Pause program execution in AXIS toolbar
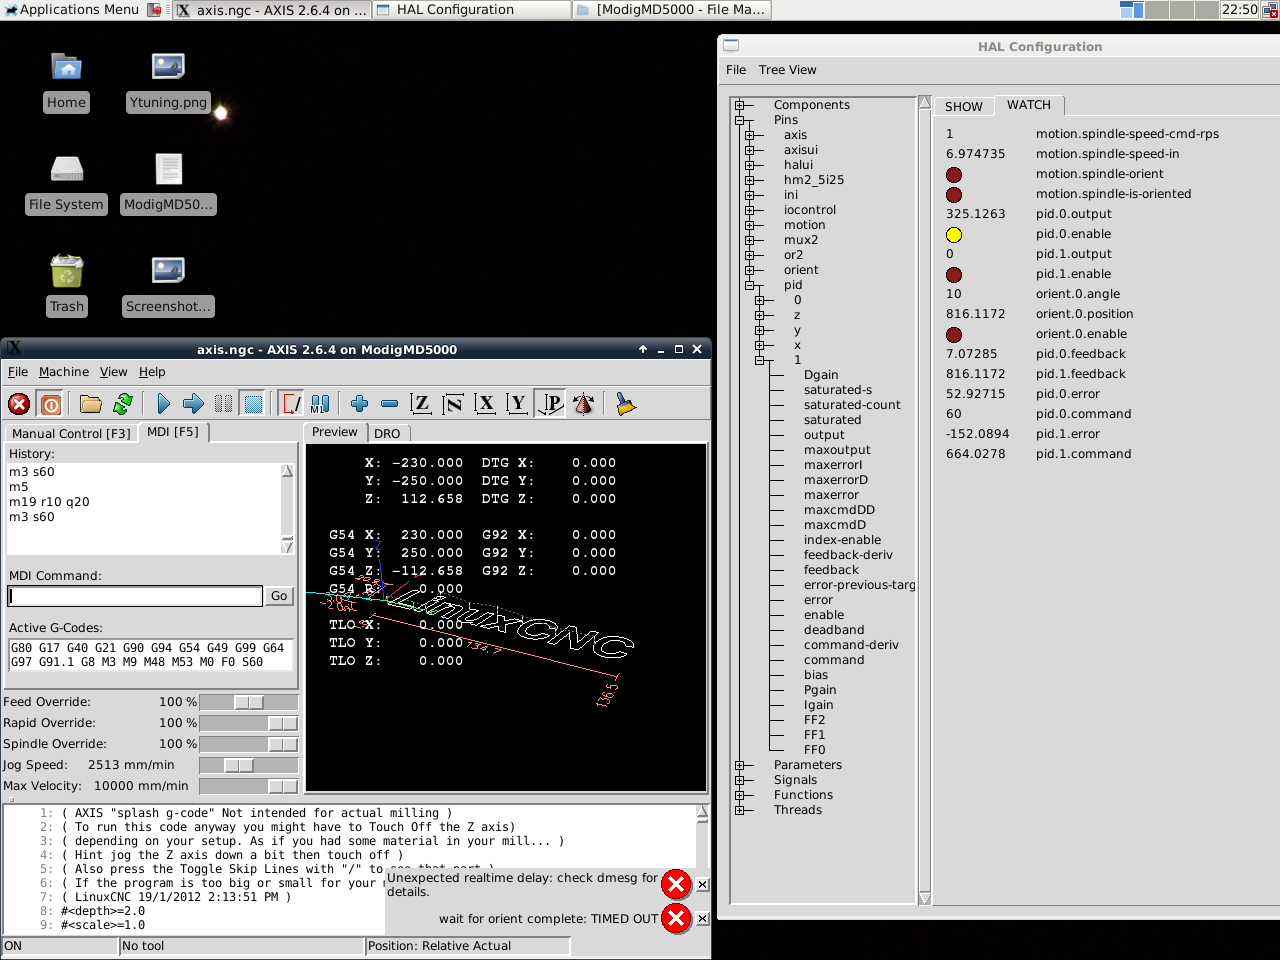The image size is (1280, 960). point(223,404)
